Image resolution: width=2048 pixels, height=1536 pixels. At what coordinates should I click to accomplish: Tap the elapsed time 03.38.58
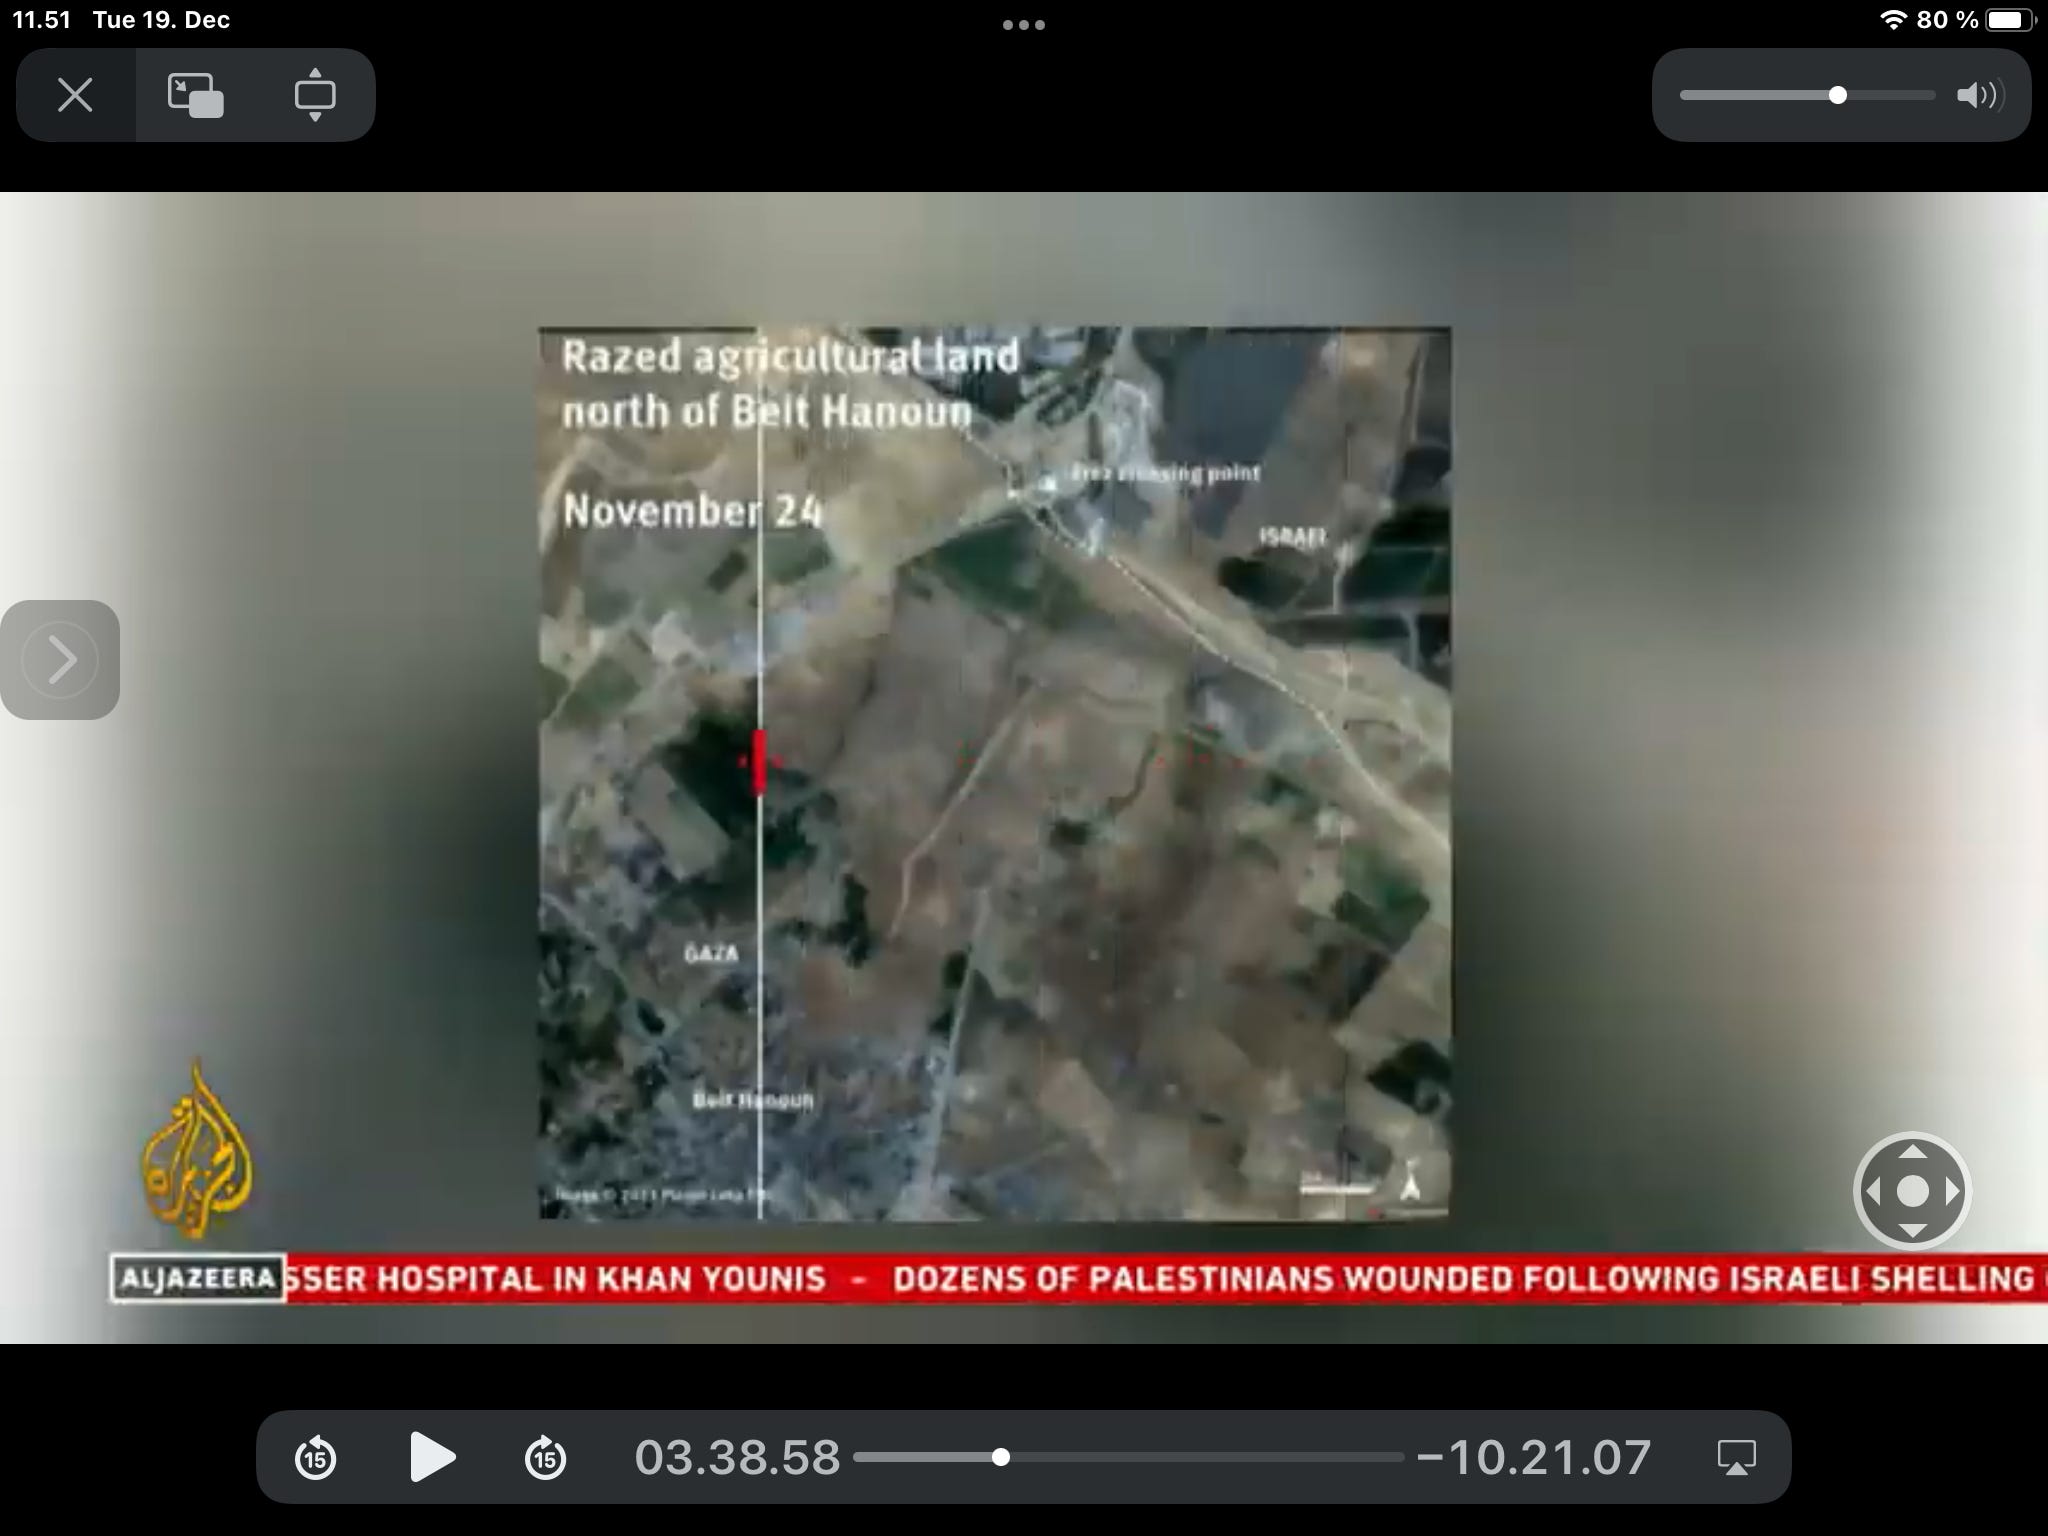tap(737, 1457)
